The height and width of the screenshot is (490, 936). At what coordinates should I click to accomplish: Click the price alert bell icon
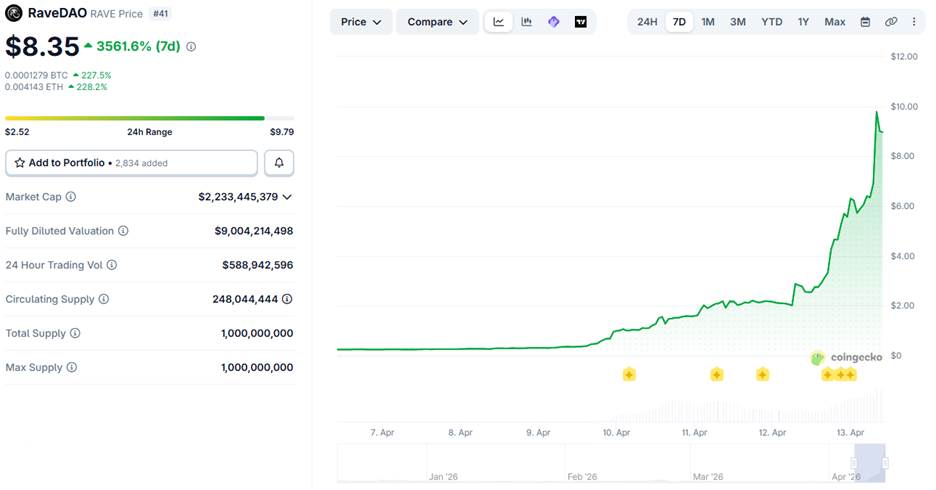coord(279,162)
